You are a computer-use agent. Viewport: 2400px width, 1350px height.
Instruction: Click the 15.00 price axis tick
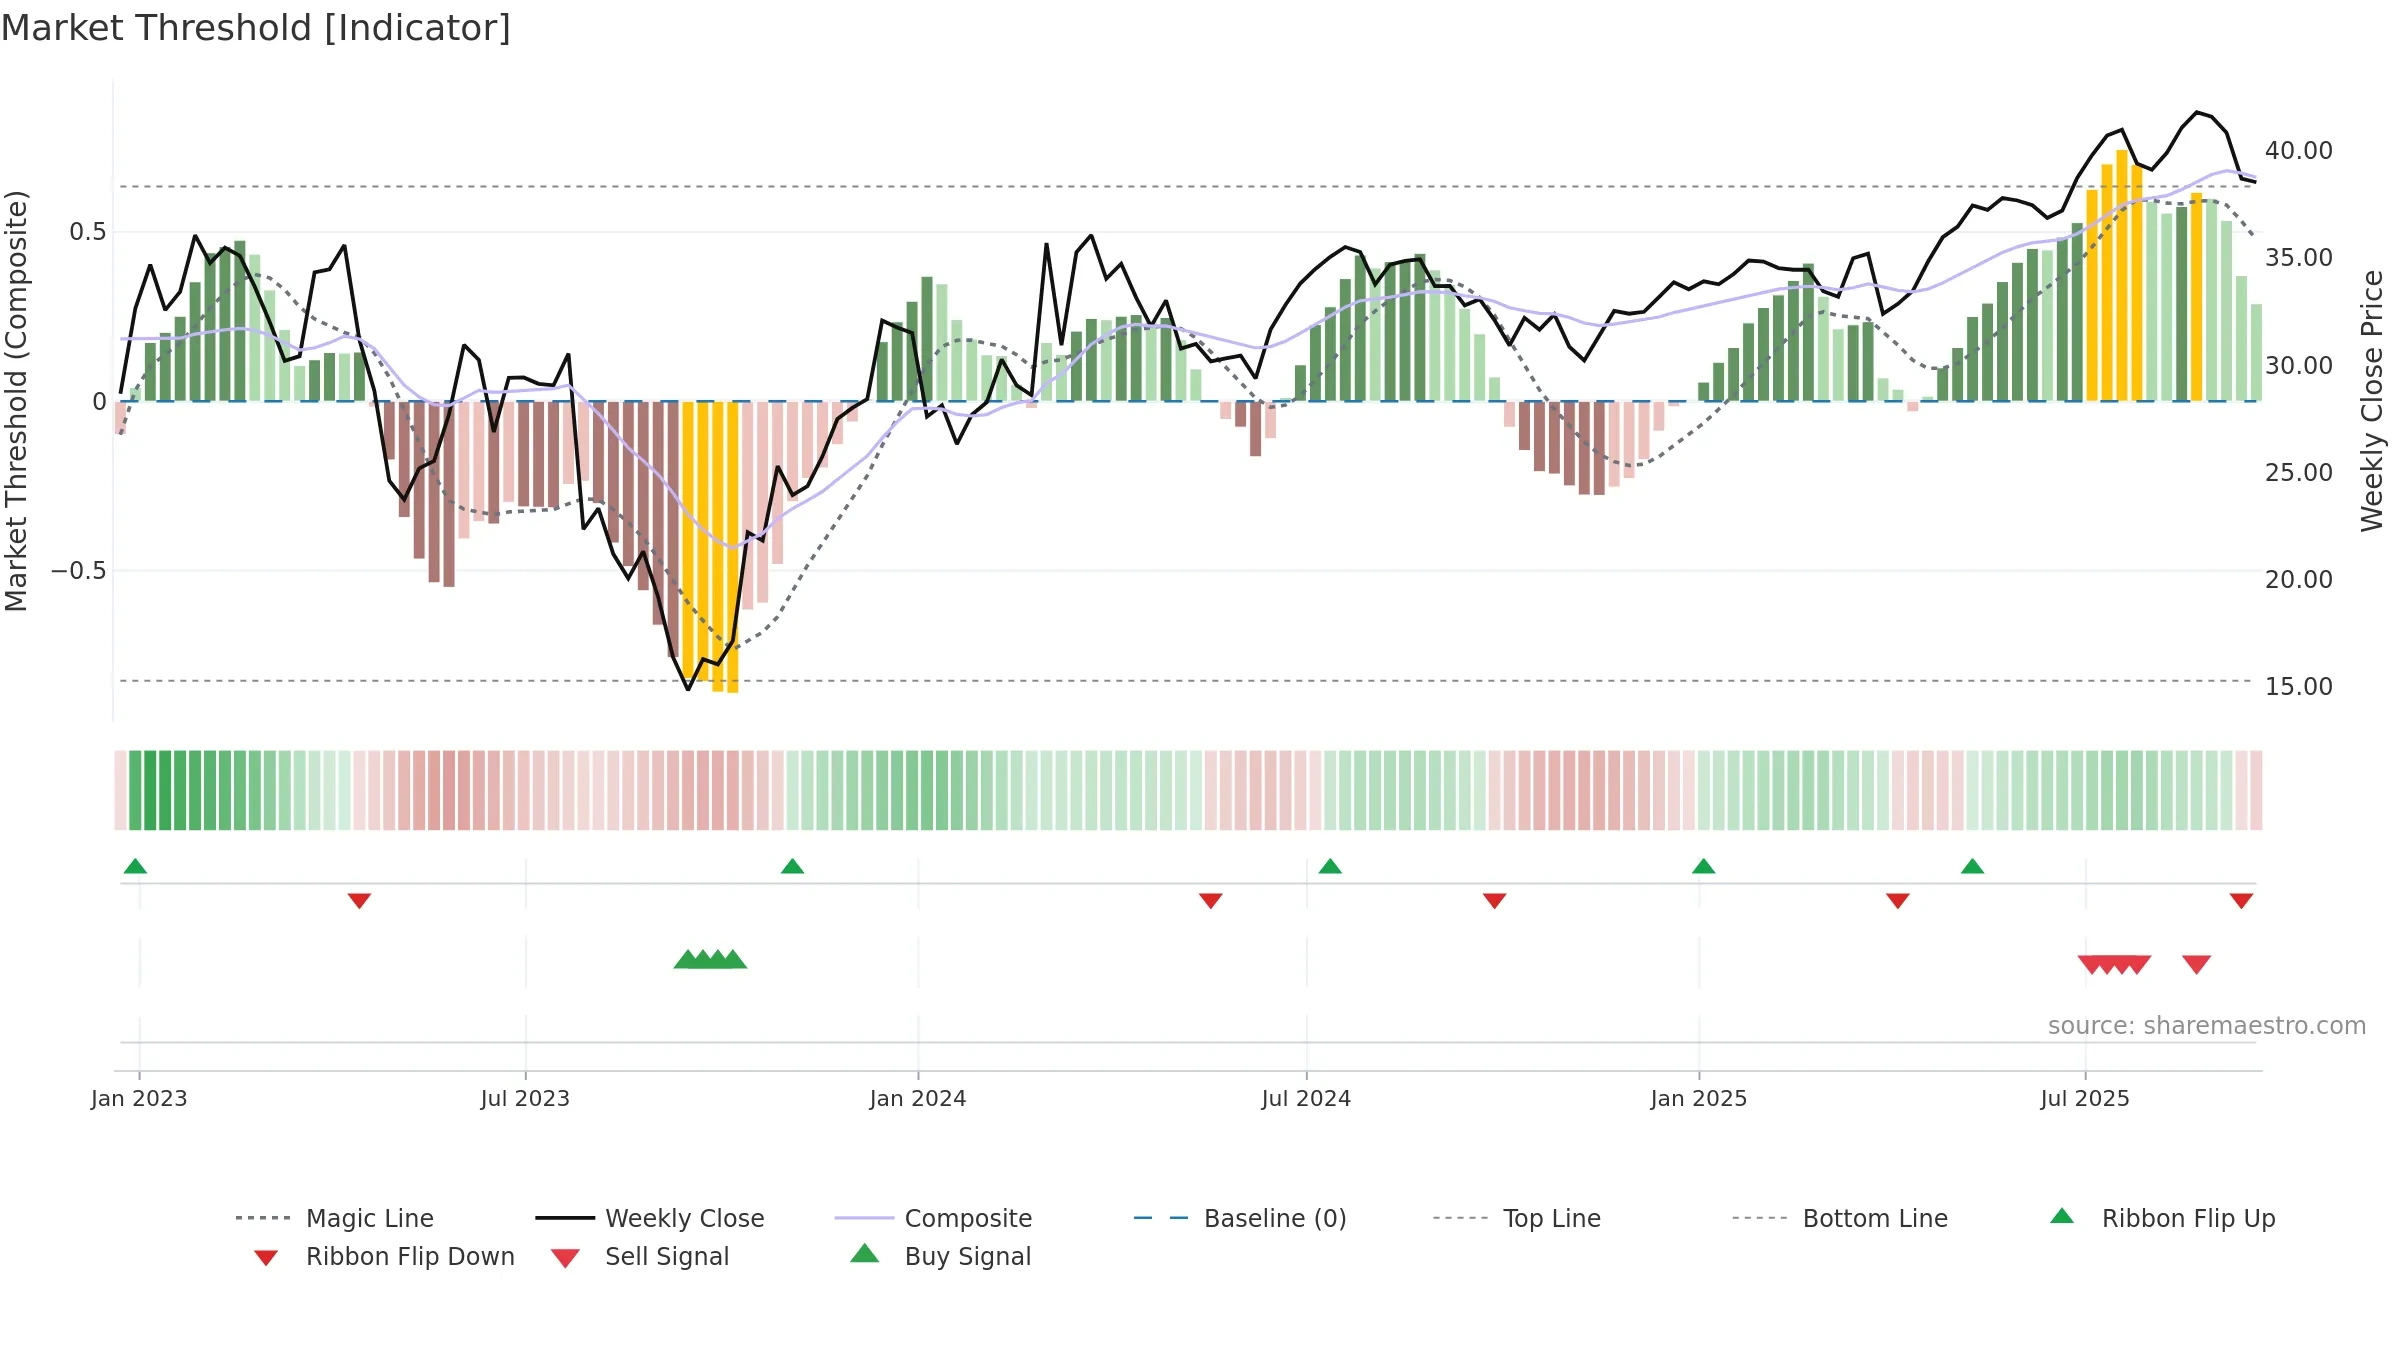(x=2299, y=687)
